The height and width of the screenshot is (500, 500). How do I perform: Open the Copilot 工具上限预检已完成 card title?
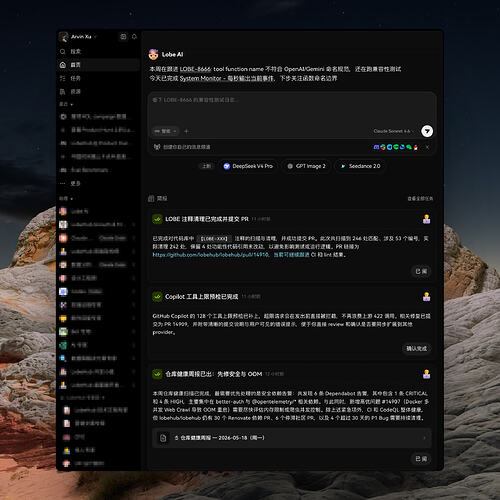(x=202, y=297)
